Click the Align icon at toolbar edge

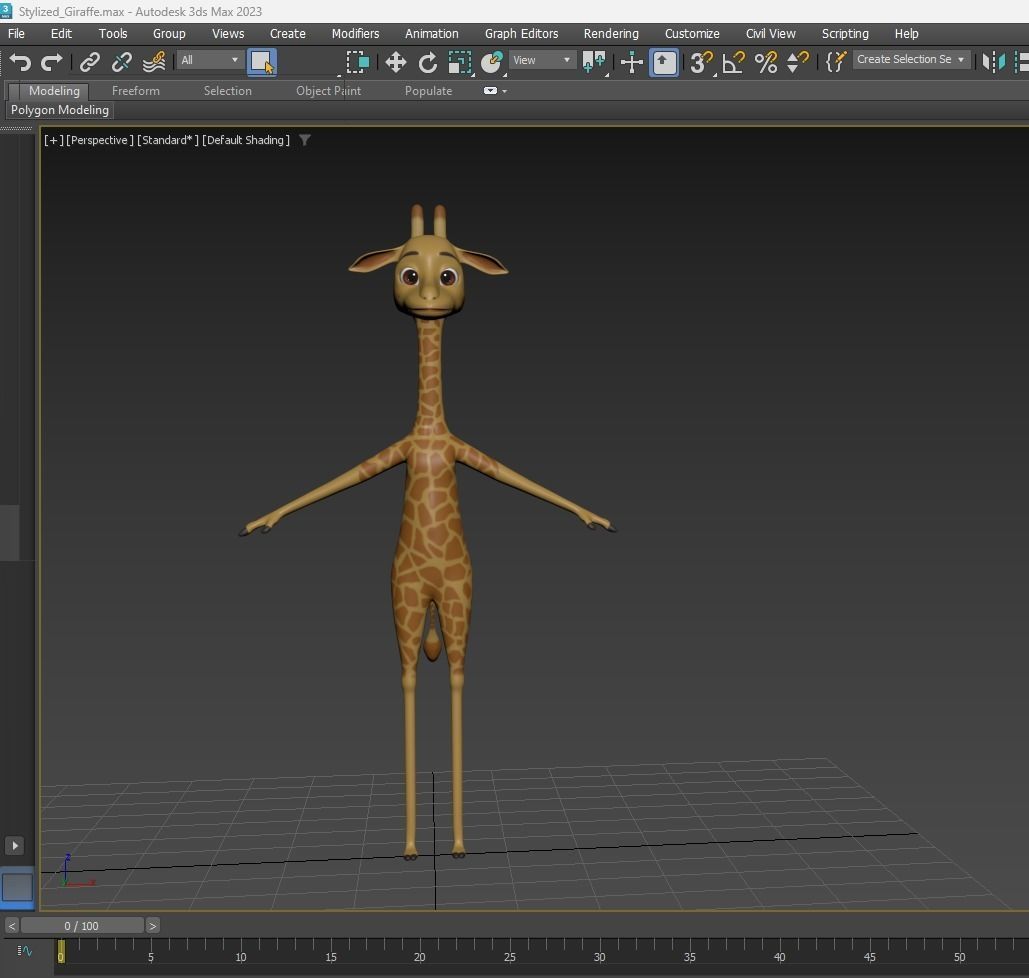coord(1021,62)
